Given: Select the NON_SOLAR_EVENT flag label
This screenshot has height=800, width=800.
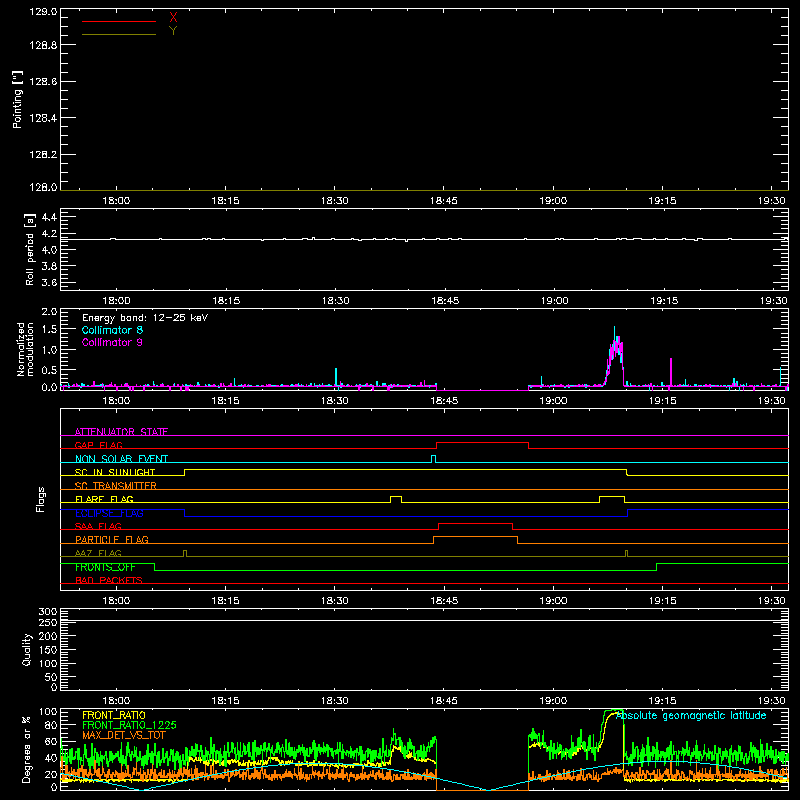Looking at the screenshot, I should click(121, 459).
